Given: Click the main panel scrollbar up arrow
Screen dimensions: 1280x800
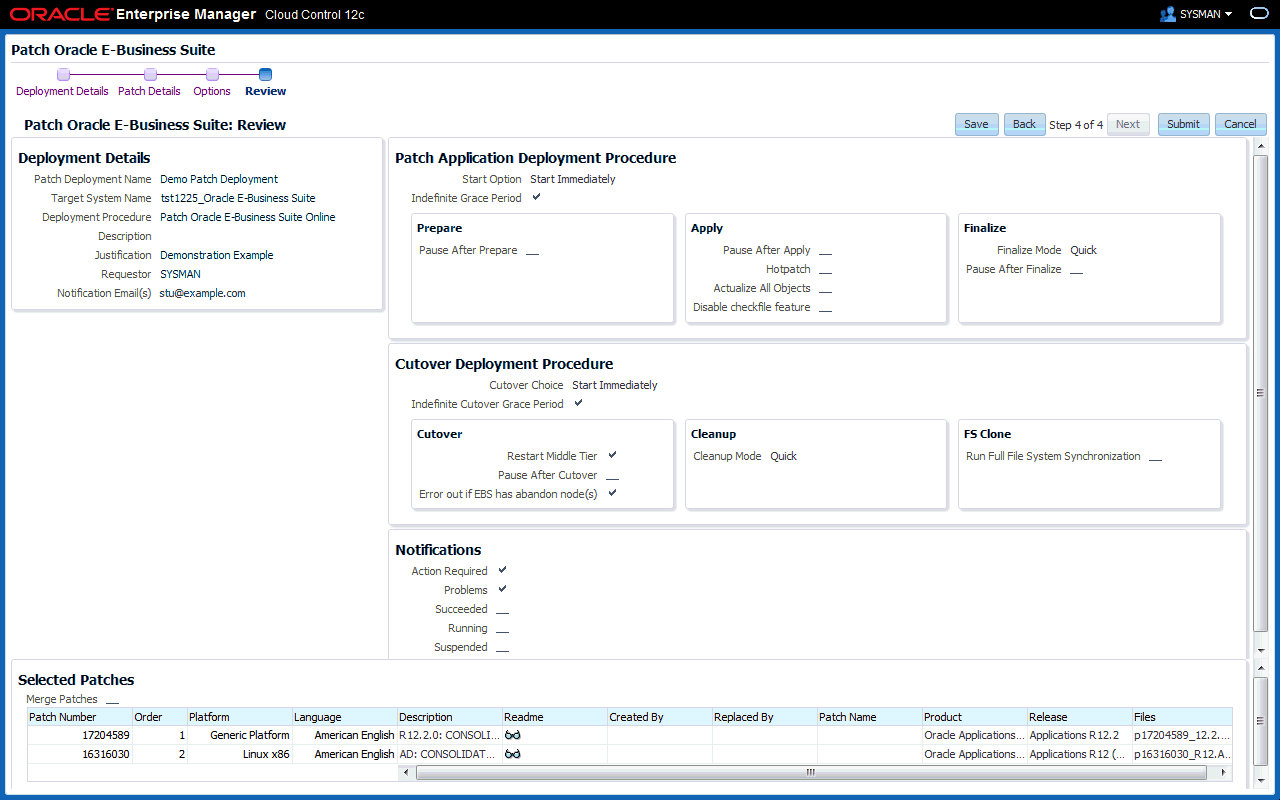Looking at the screenshot, I should [x=1260, y=146].
